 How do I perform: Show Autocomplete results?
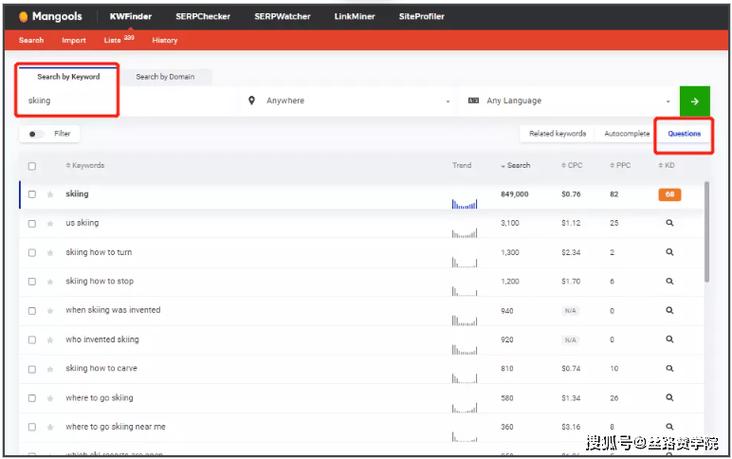tap(627, 134)
